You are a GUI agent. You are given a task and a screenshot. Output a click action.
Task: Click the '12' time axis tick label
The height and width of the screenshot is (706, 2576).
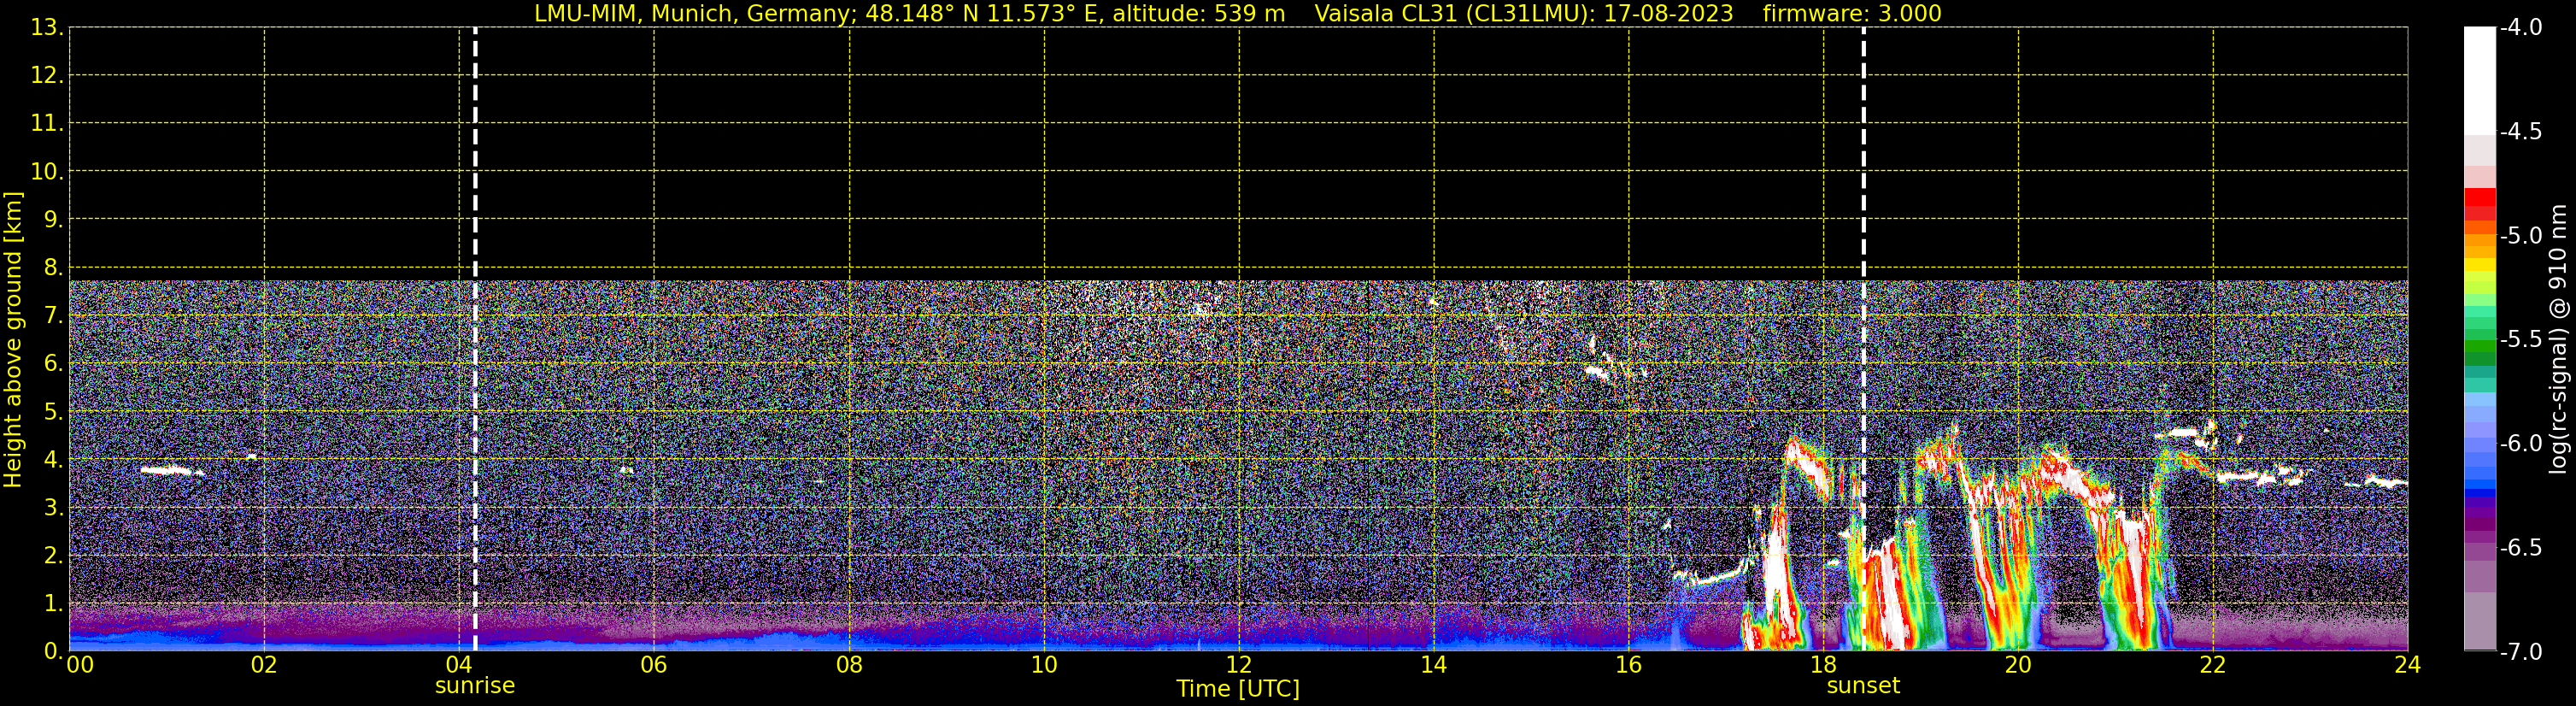pyautogui.click(x=1239, y=665)
